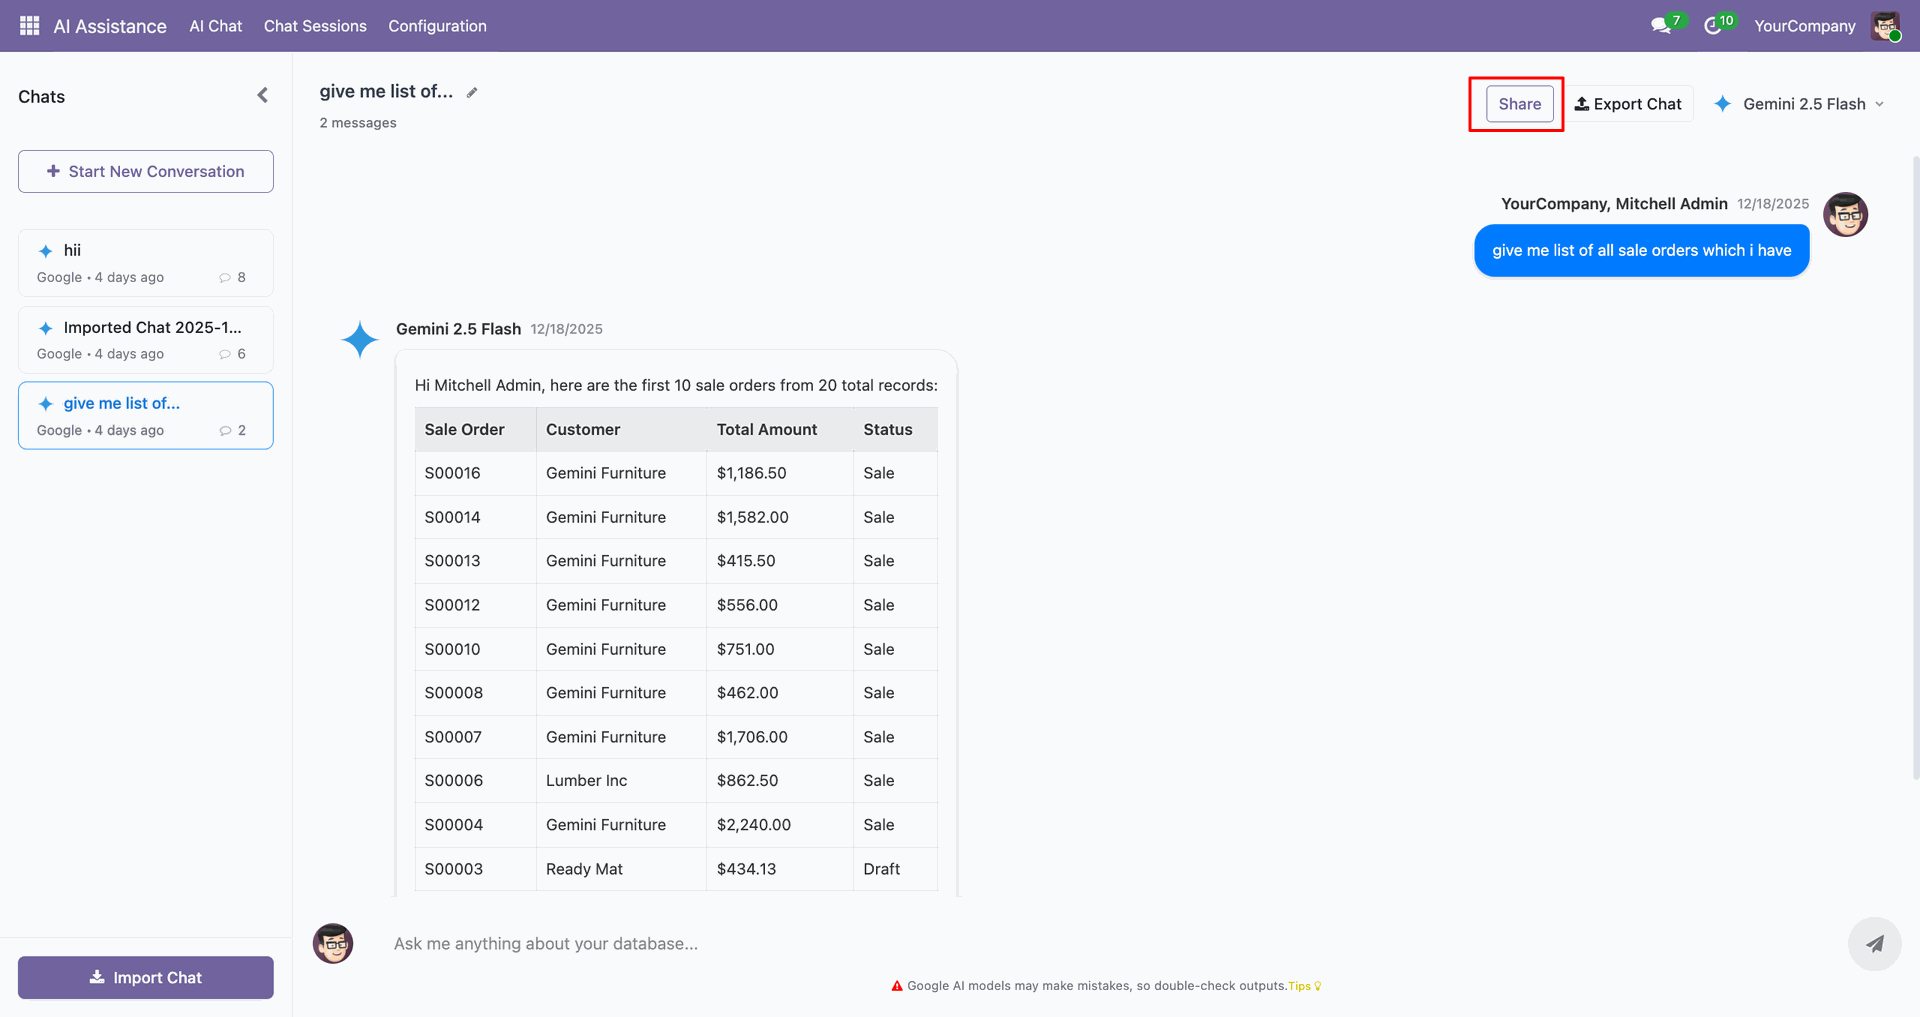Open the YourCompany company switcher

(1804, 26)
